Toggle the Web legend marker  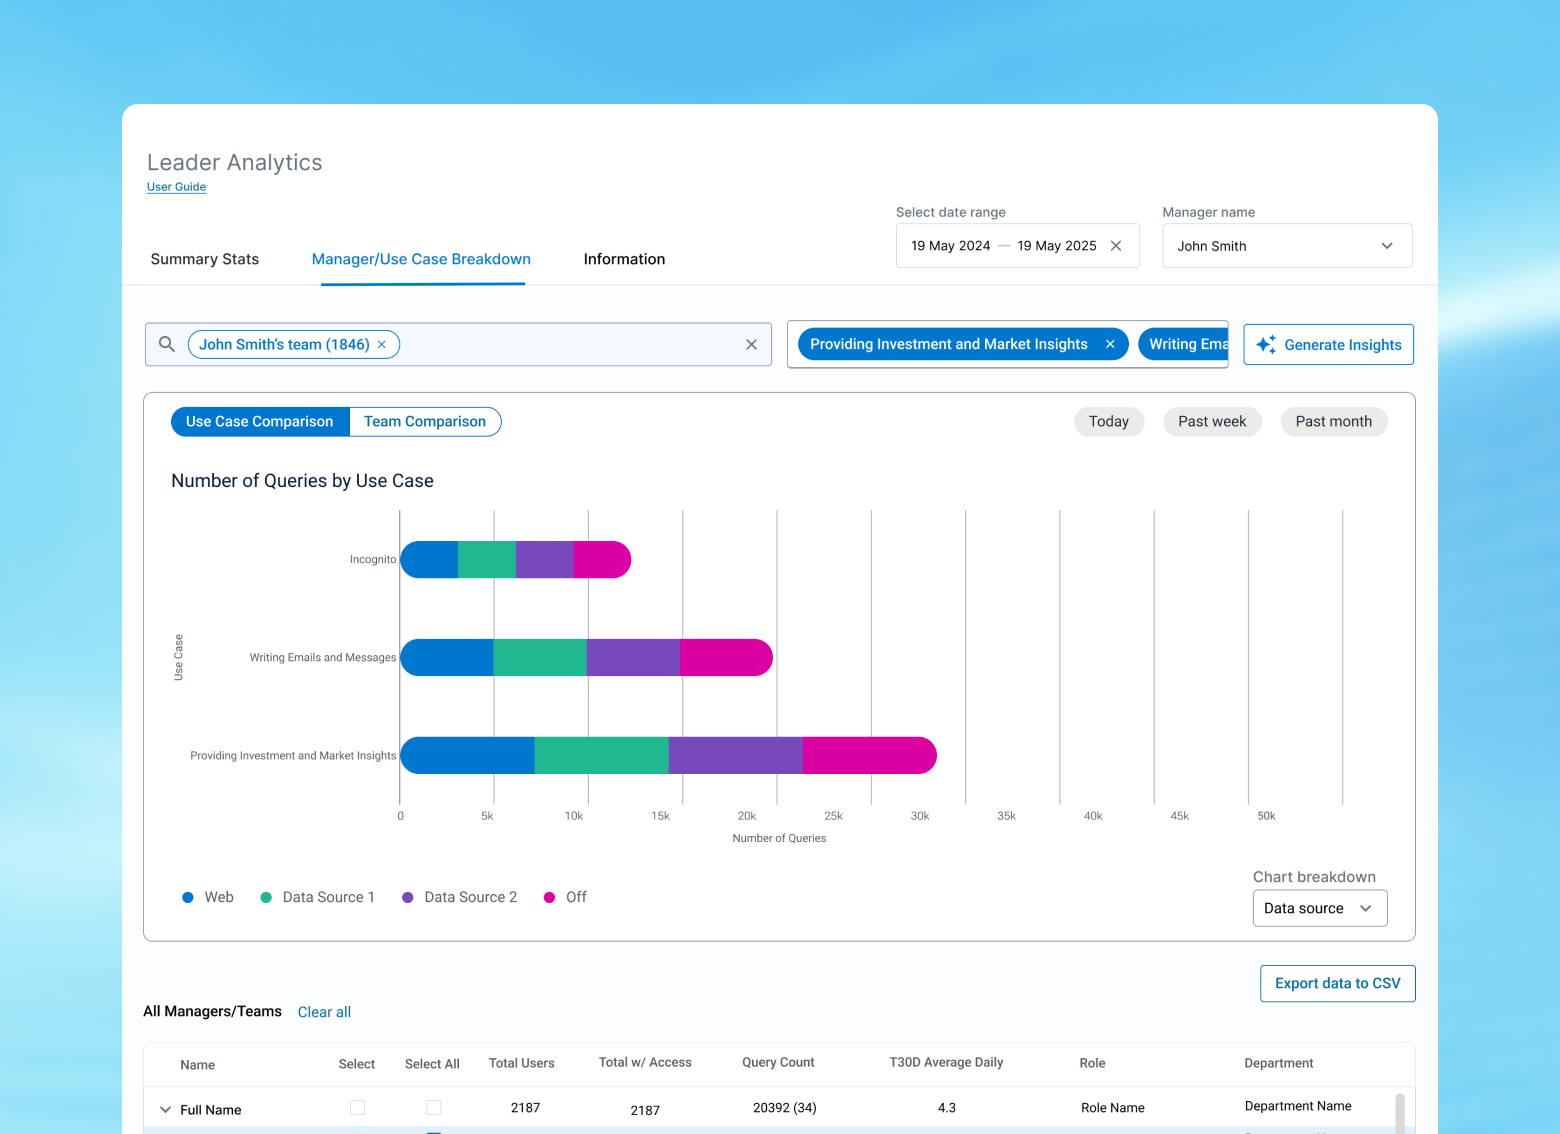pyautogui.click(x=188, y=897)
